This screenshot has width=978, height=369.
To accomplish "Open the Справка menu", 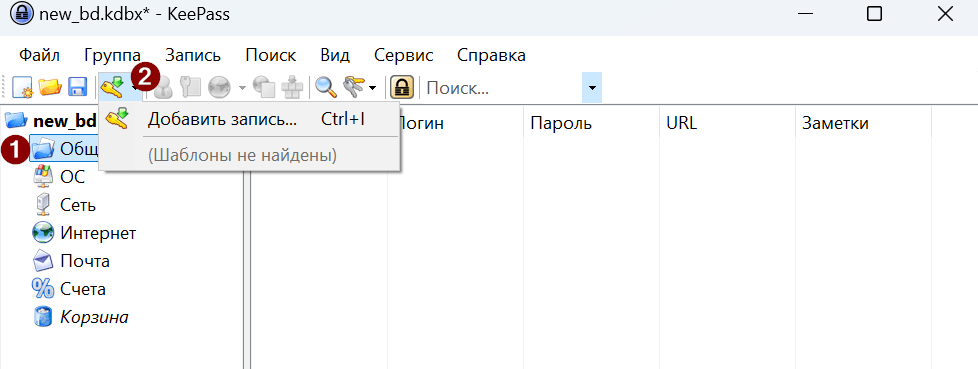I will (x=491, y=55).
